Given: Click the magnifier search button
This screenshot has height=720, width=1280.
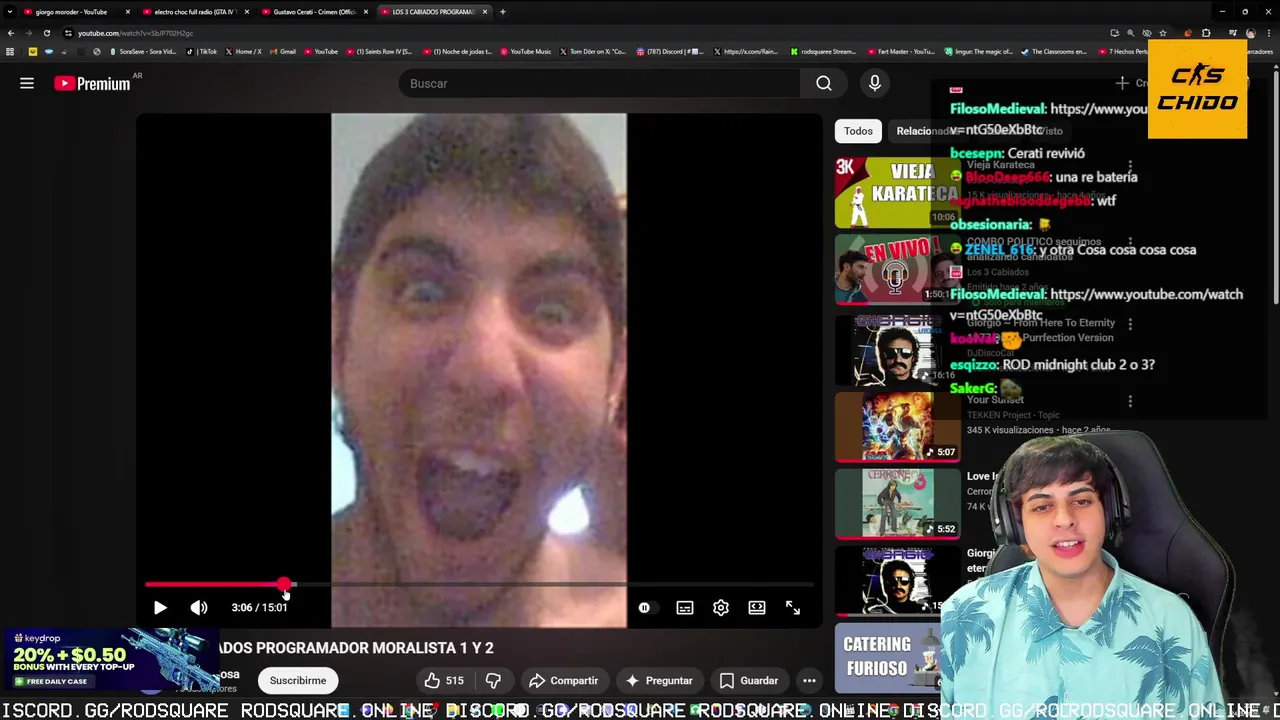Looking at the screenshot, I should [x=823, y=83].
